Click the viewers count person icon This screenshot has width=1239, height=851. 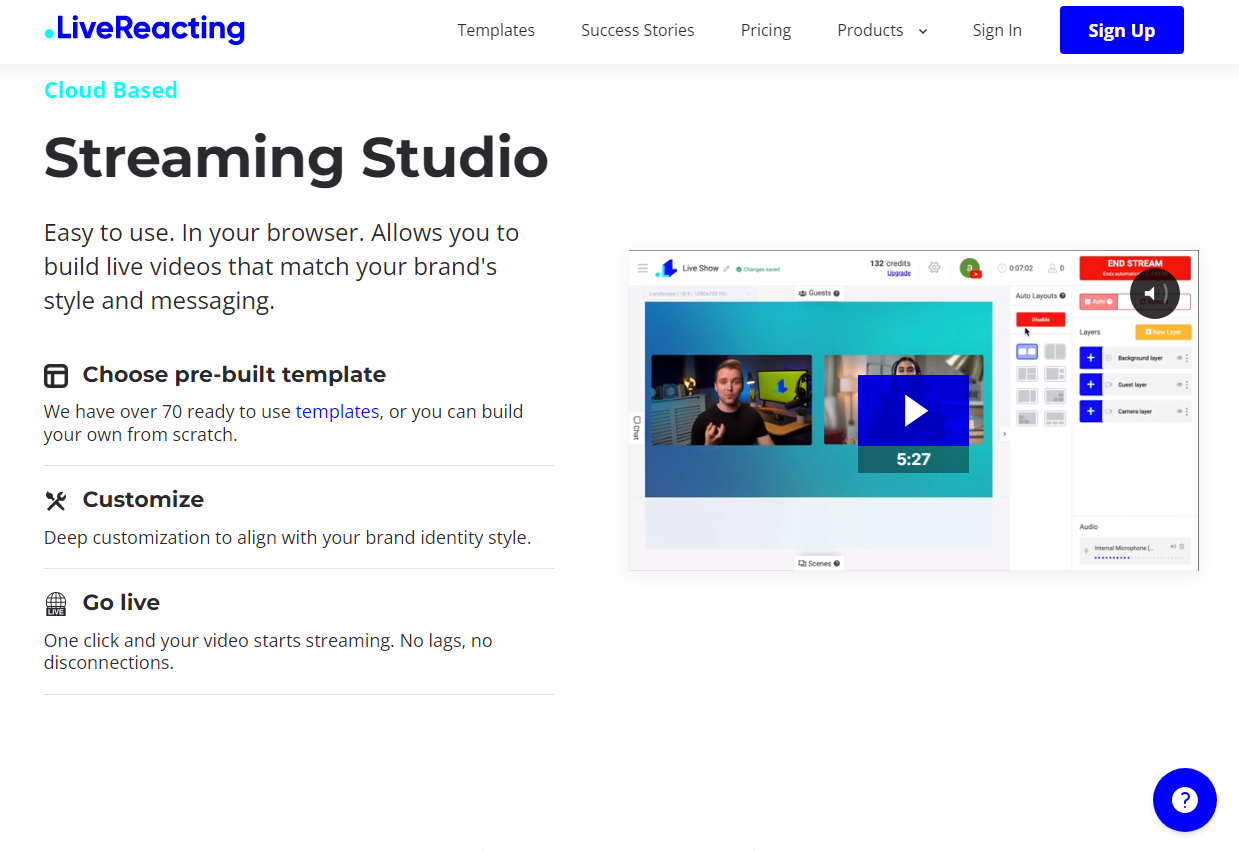pos(1052,268)
